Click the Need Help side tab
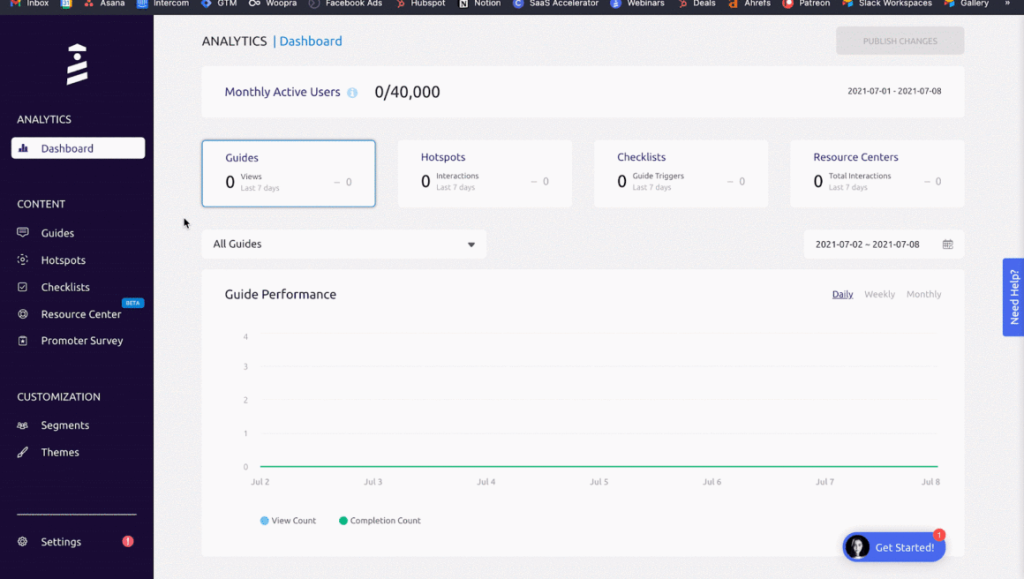 coord(1013,297)
